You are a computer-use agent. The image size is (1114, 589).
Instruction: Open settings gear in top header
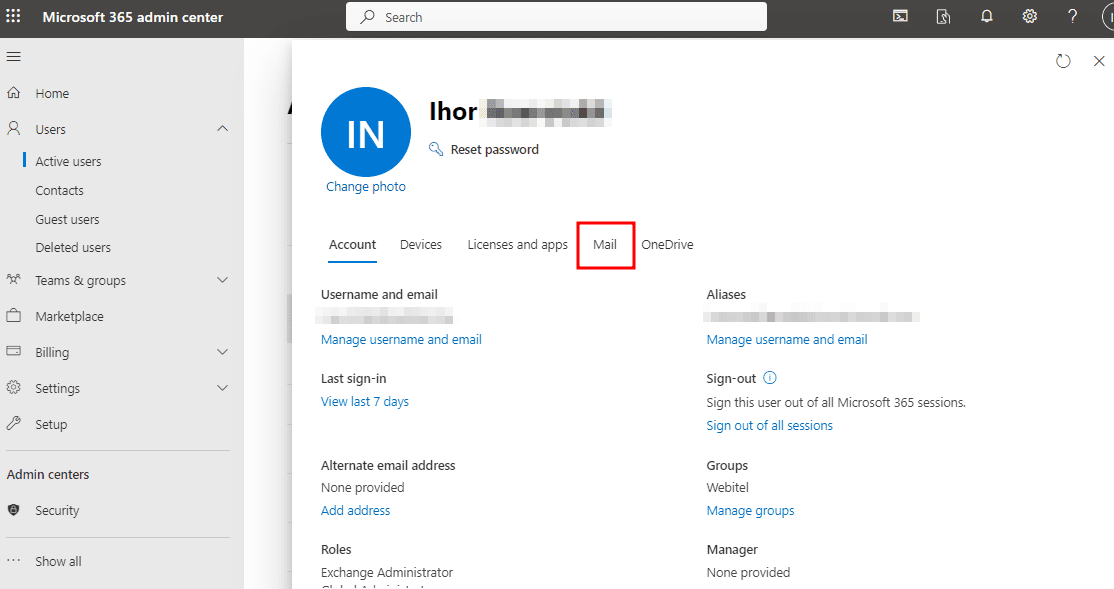tap(1029, 16)
